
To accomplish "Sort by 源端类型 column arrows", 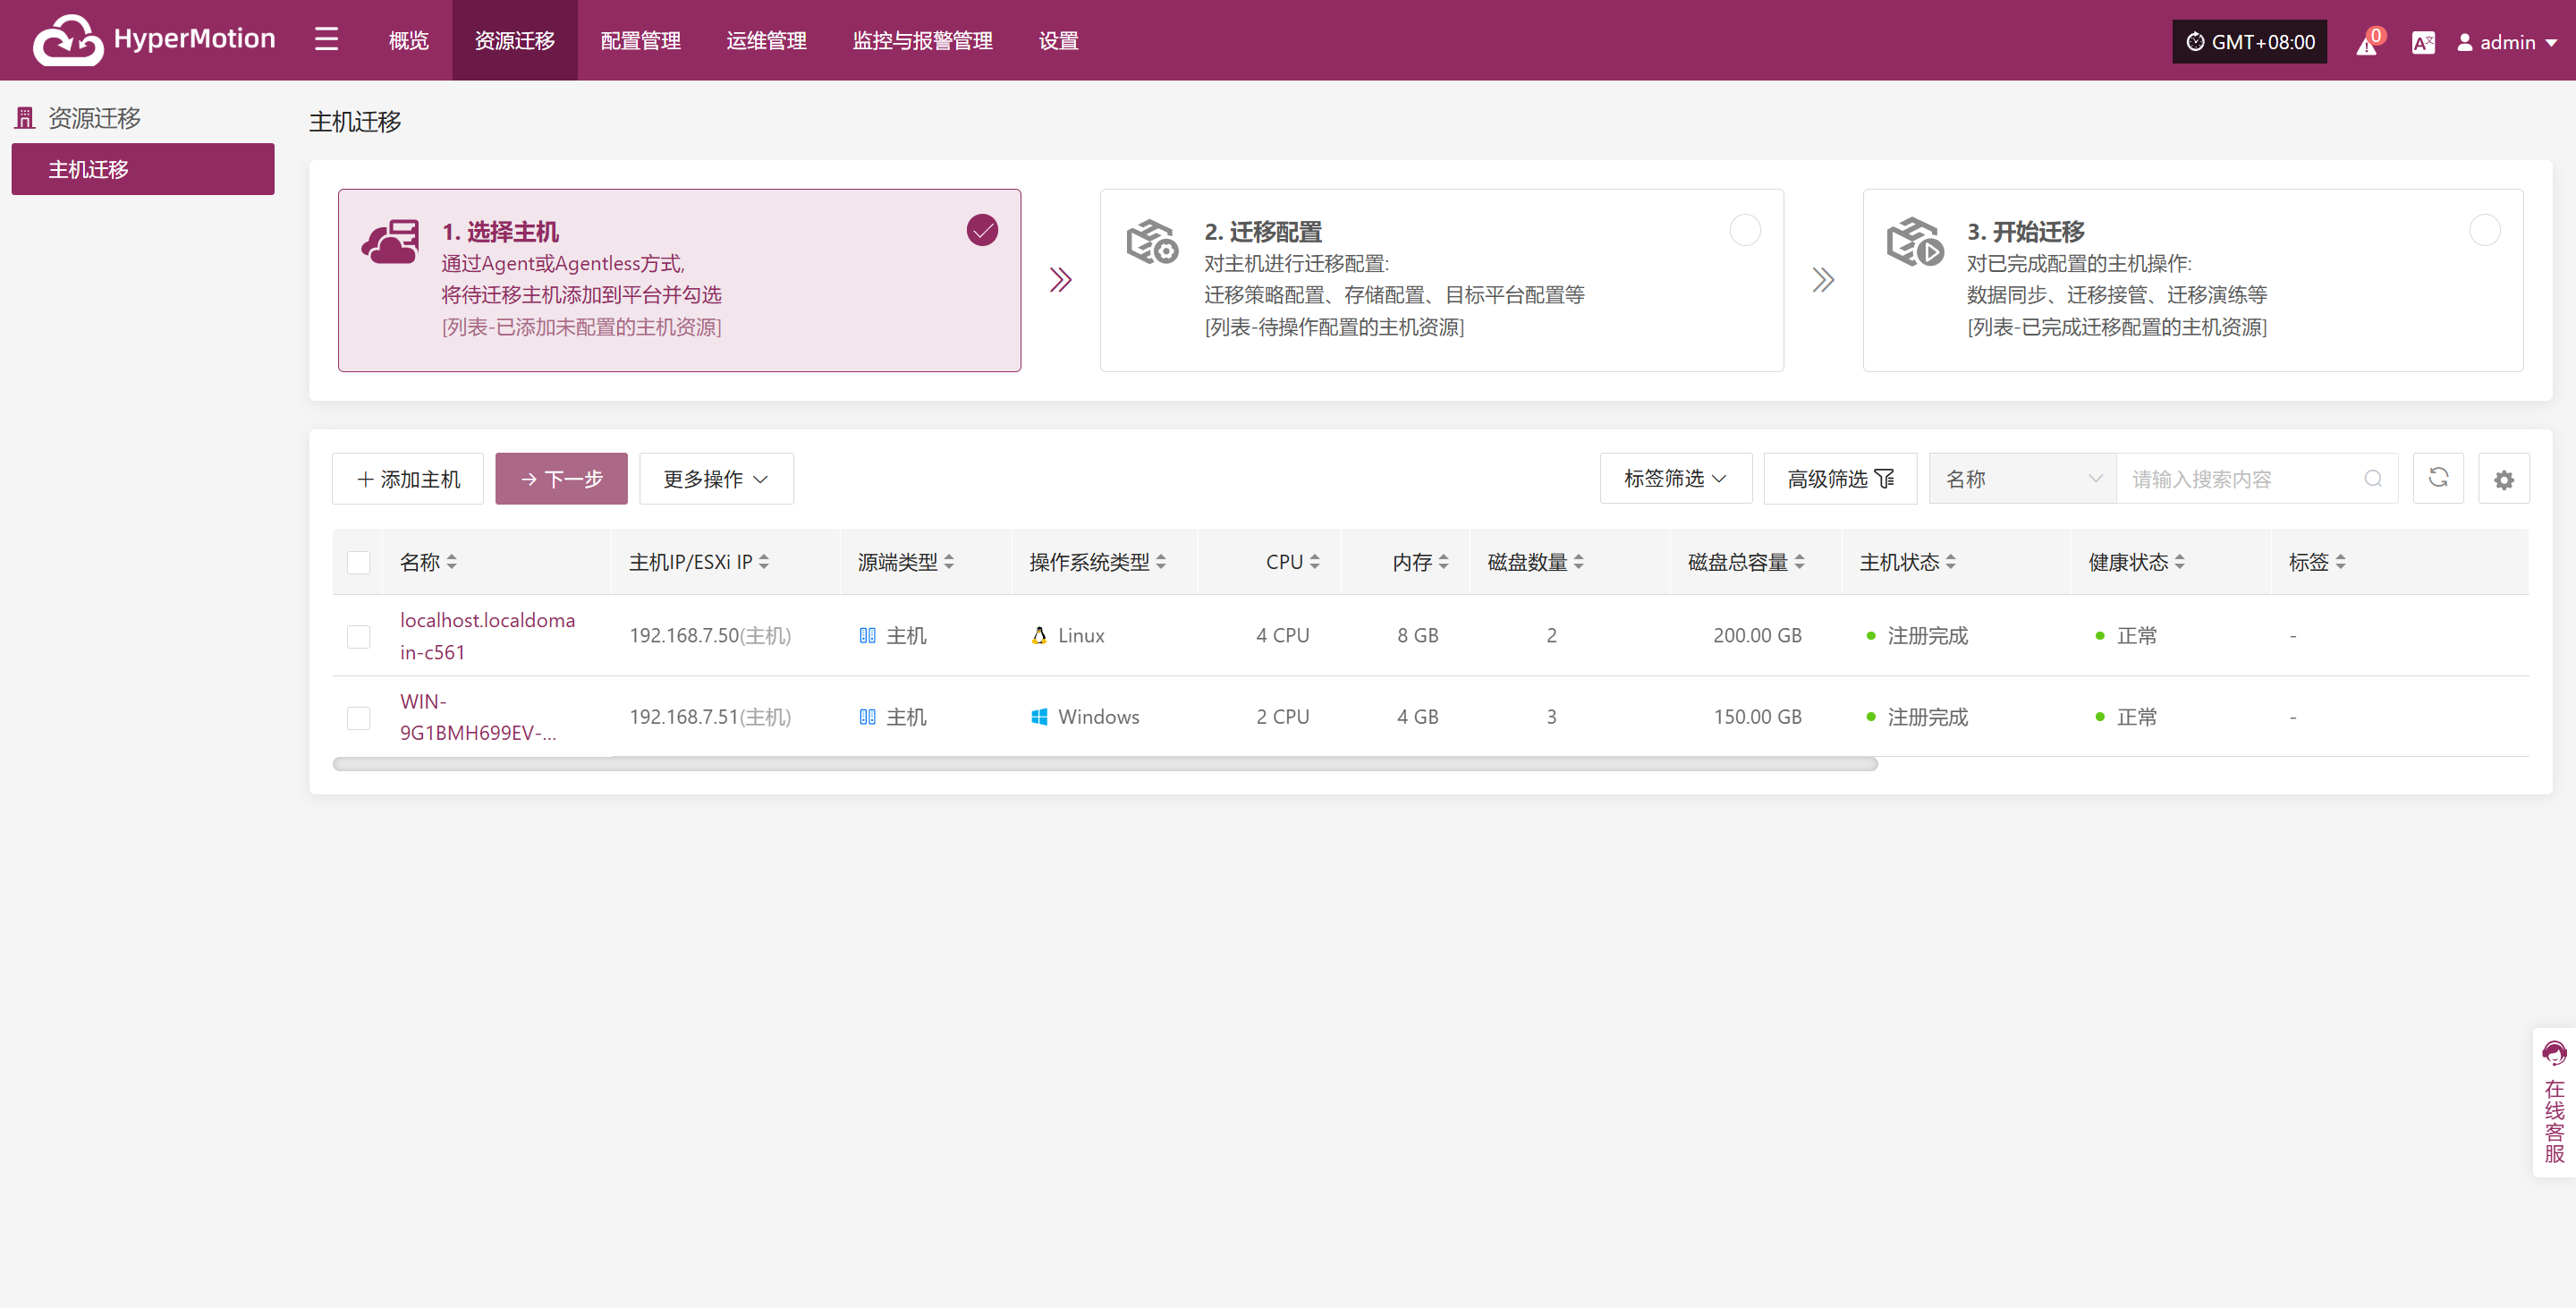I will coord(949,562).
